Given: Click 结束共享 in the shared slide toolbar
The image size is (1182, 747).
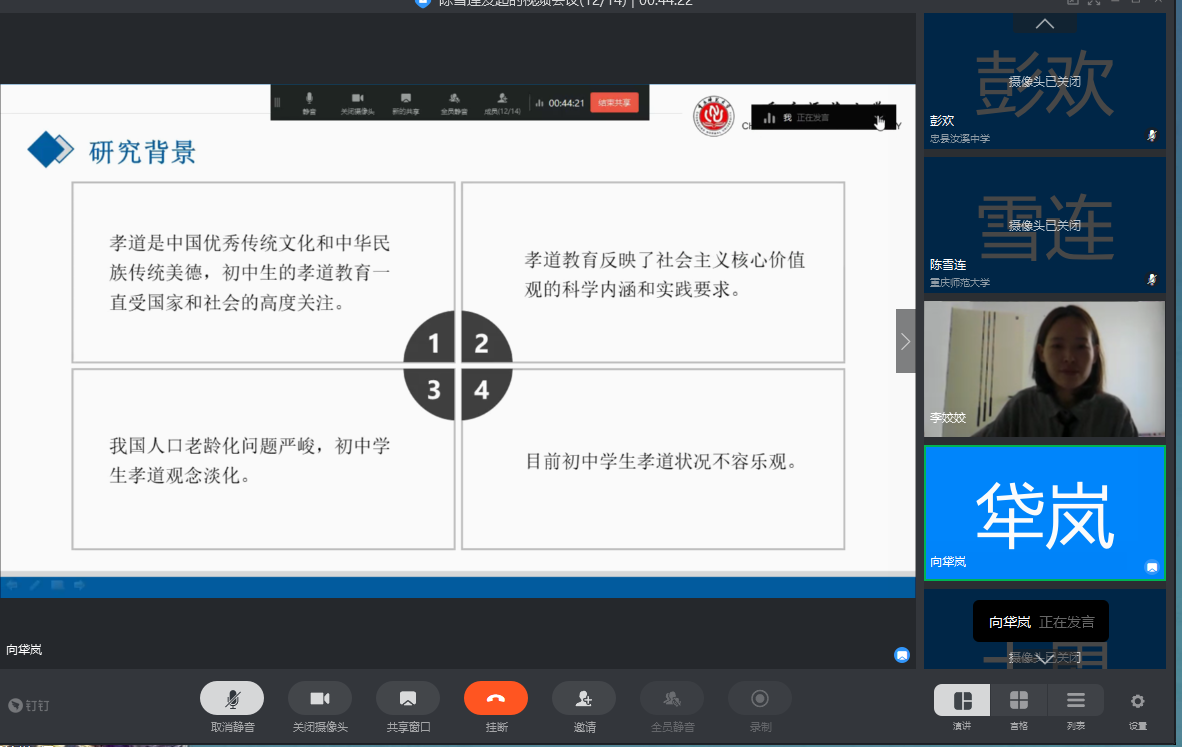Looking at the screenshot, I should pyautogui.click(x=614, y=102).
